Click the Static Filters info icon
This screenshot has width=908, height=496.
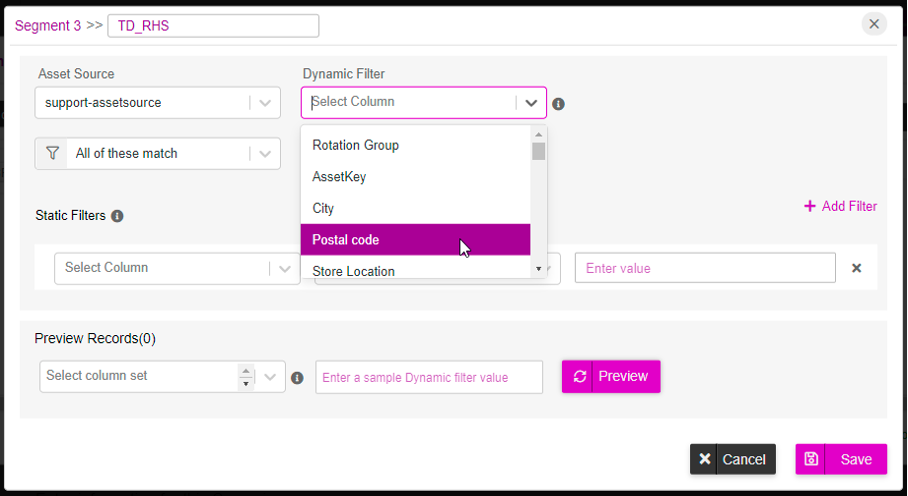click(117, 216)
